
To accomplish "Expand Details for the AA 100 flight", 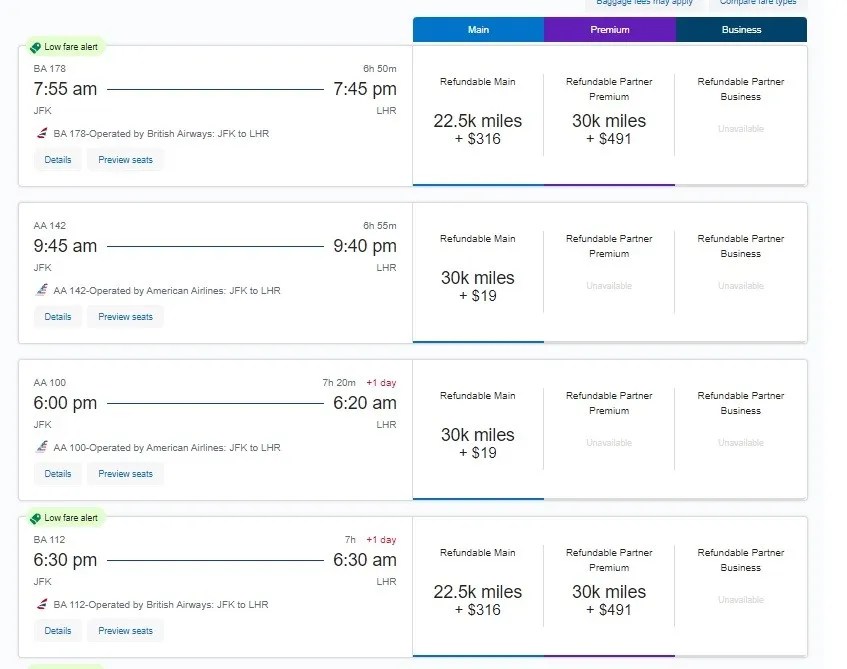I will pos(57,473).
